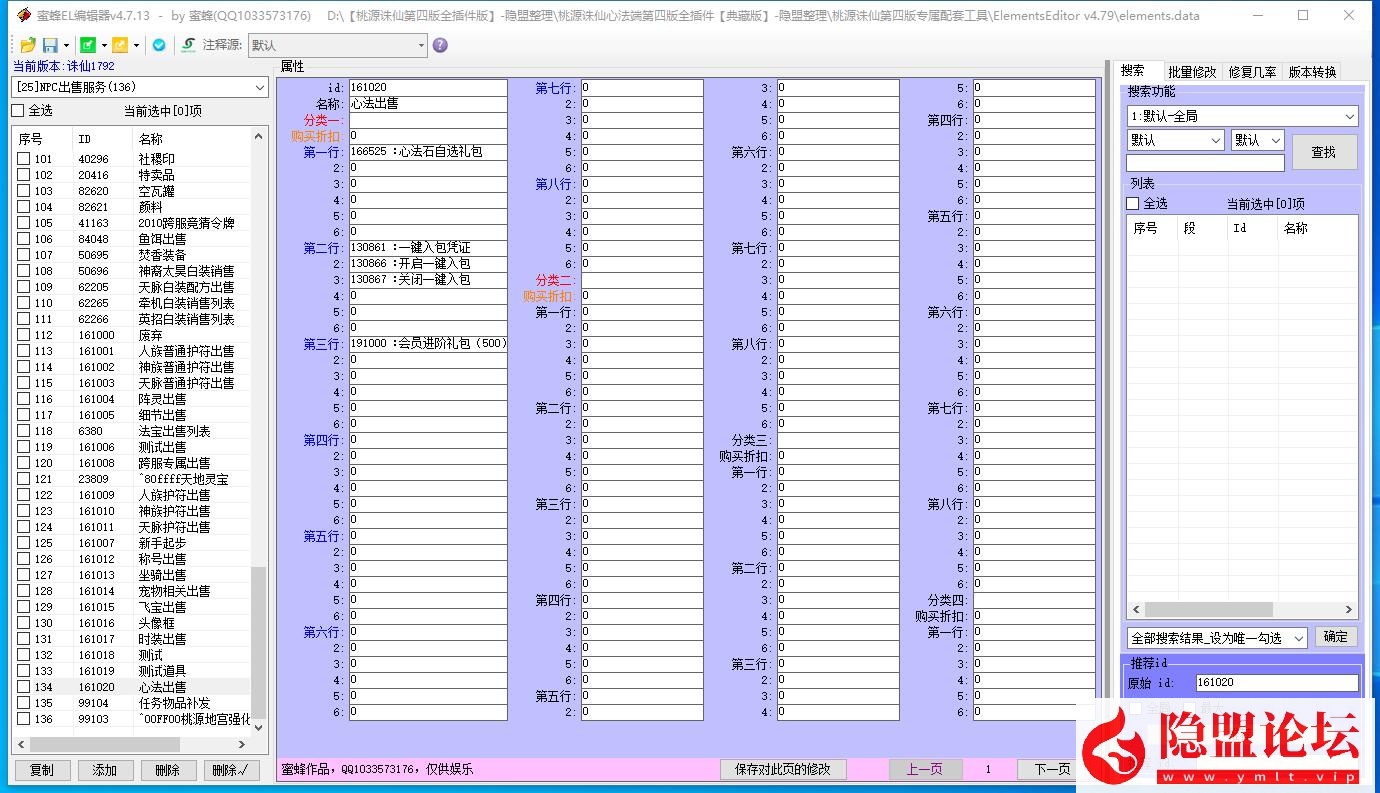Select list row 2010跨服竞猜令牌

tap(132, 223)
